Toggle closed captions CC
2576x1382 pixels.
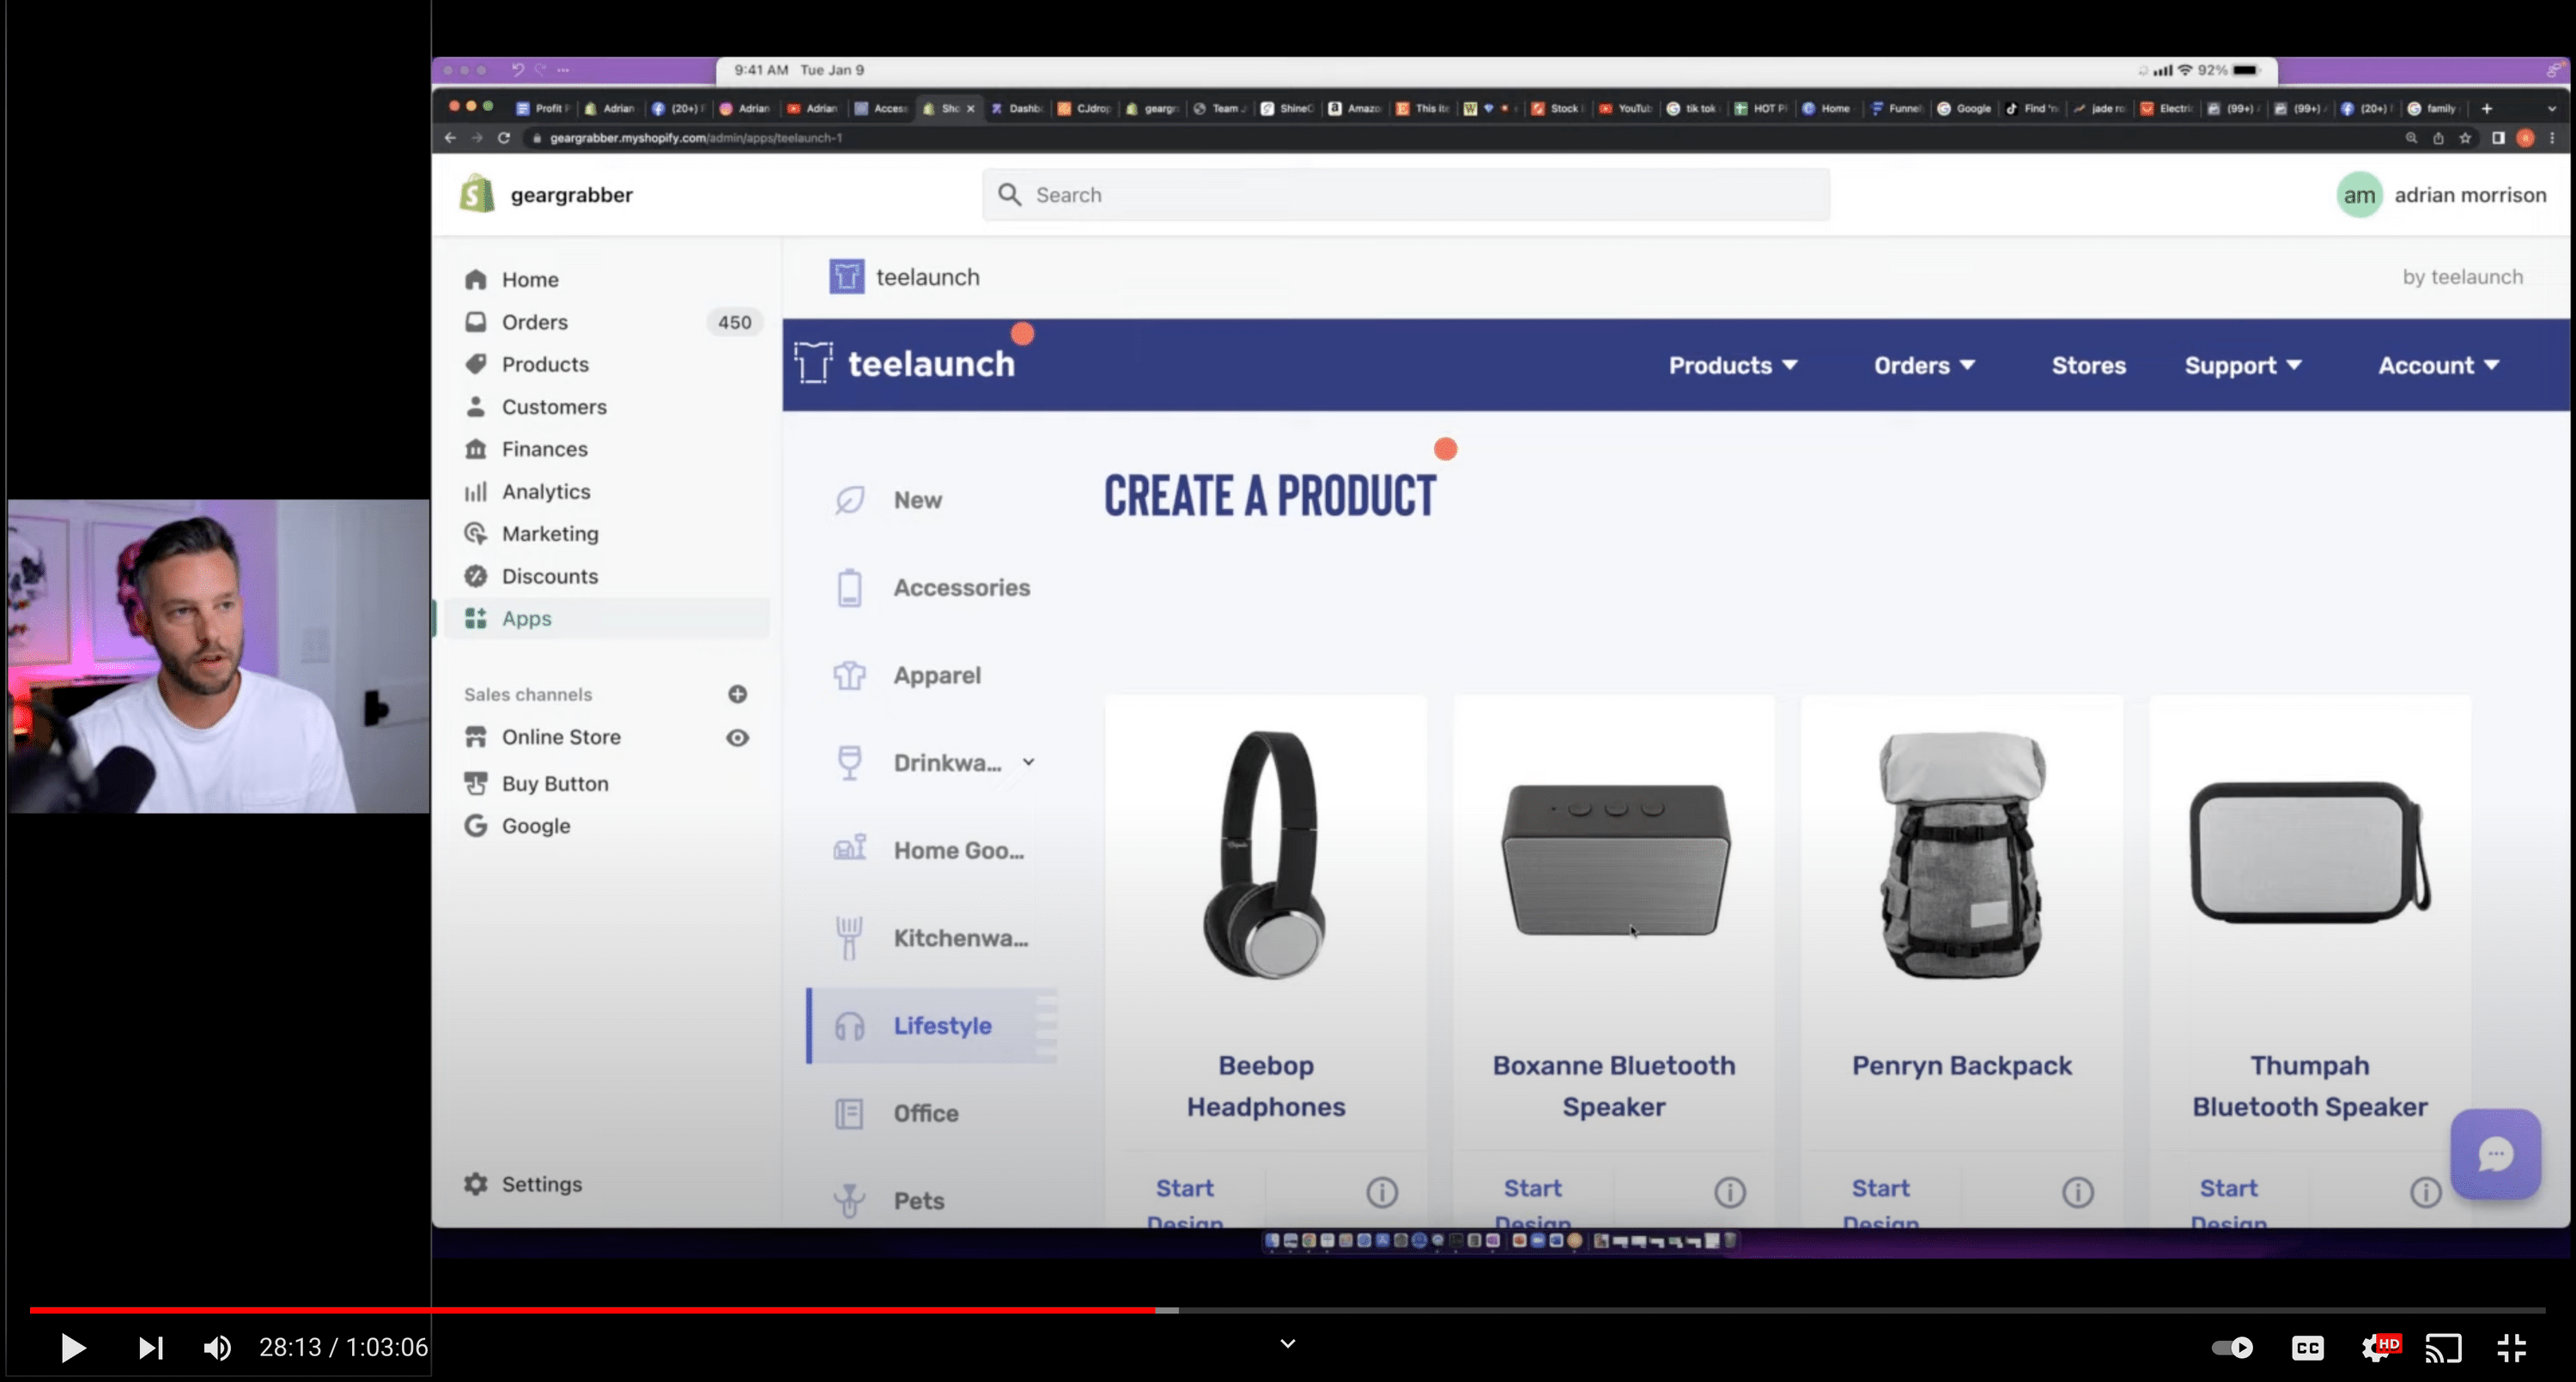coord(2307,1348)
